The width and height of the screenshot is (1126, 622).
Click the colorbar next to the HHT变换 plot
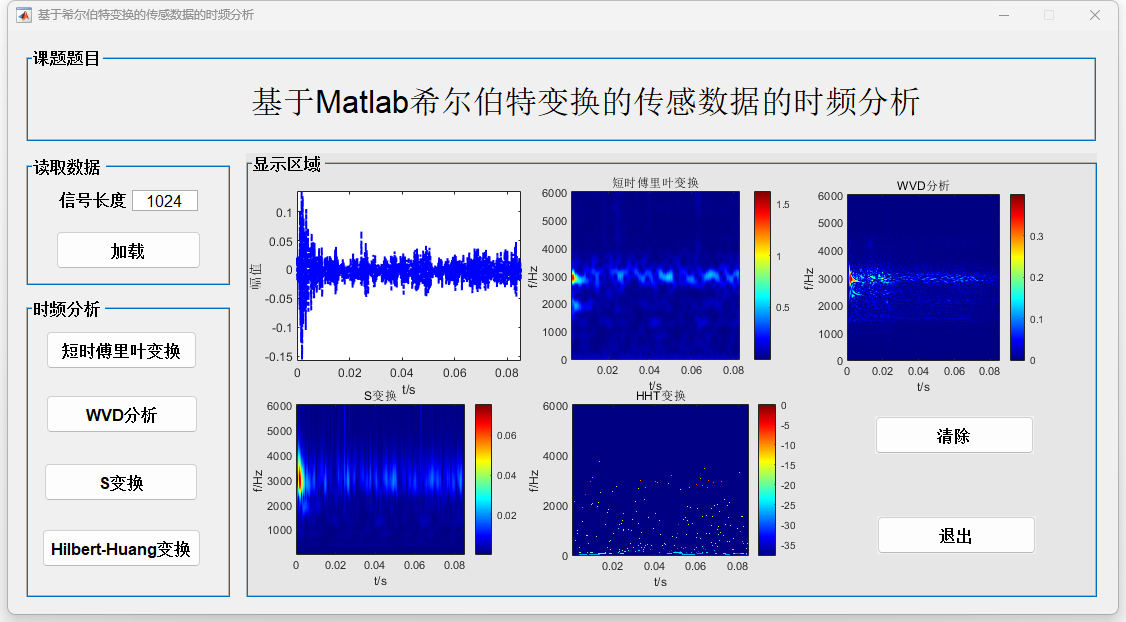pos(767,480)
